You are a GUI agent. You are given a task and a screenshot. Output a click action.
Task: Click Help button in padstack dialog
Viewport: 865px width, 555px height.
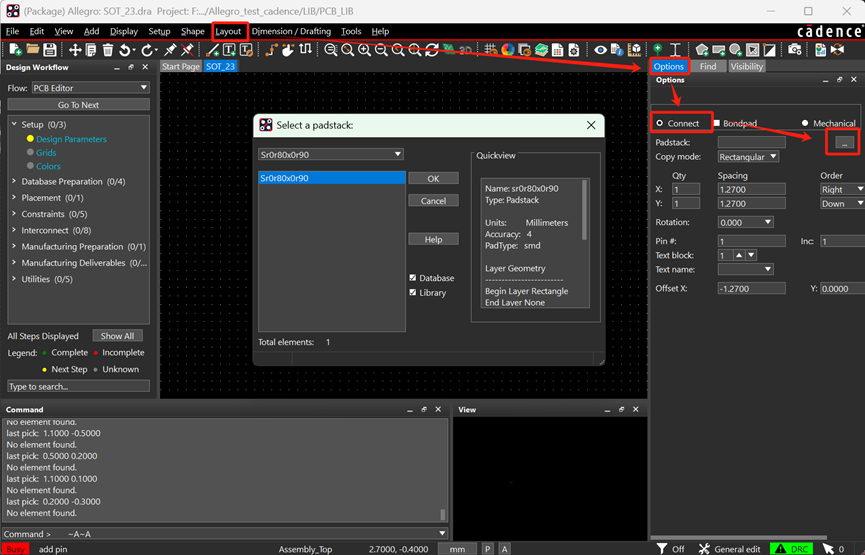pyautogui.click(x=433, y=239)
